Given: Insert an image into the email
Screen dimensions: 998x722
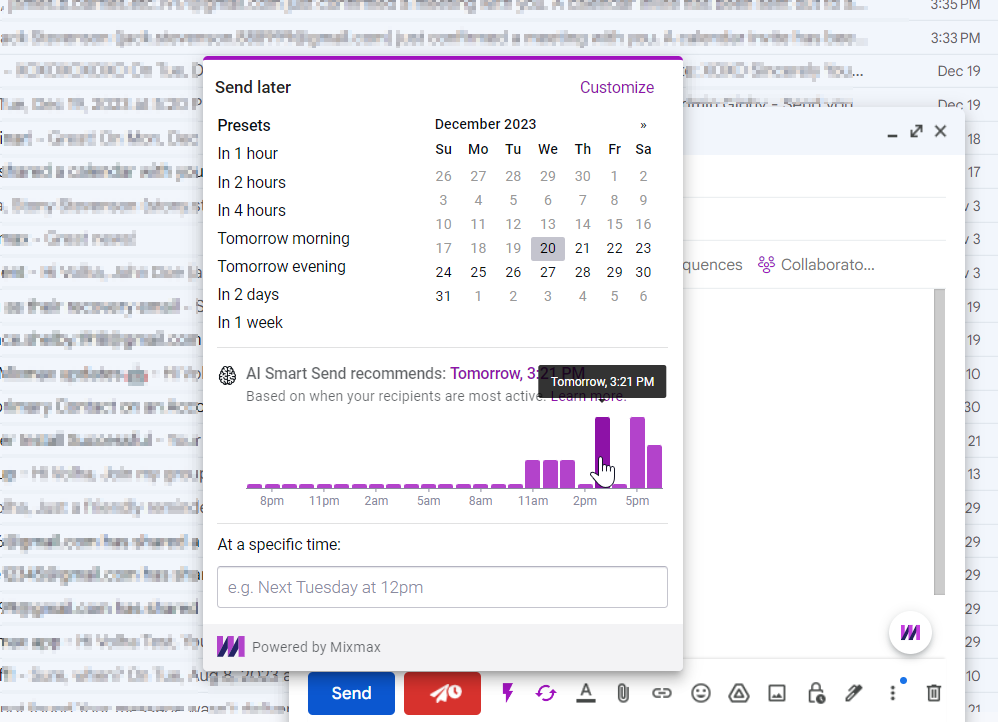Looking at the screenshot, I should pos(777,692).
